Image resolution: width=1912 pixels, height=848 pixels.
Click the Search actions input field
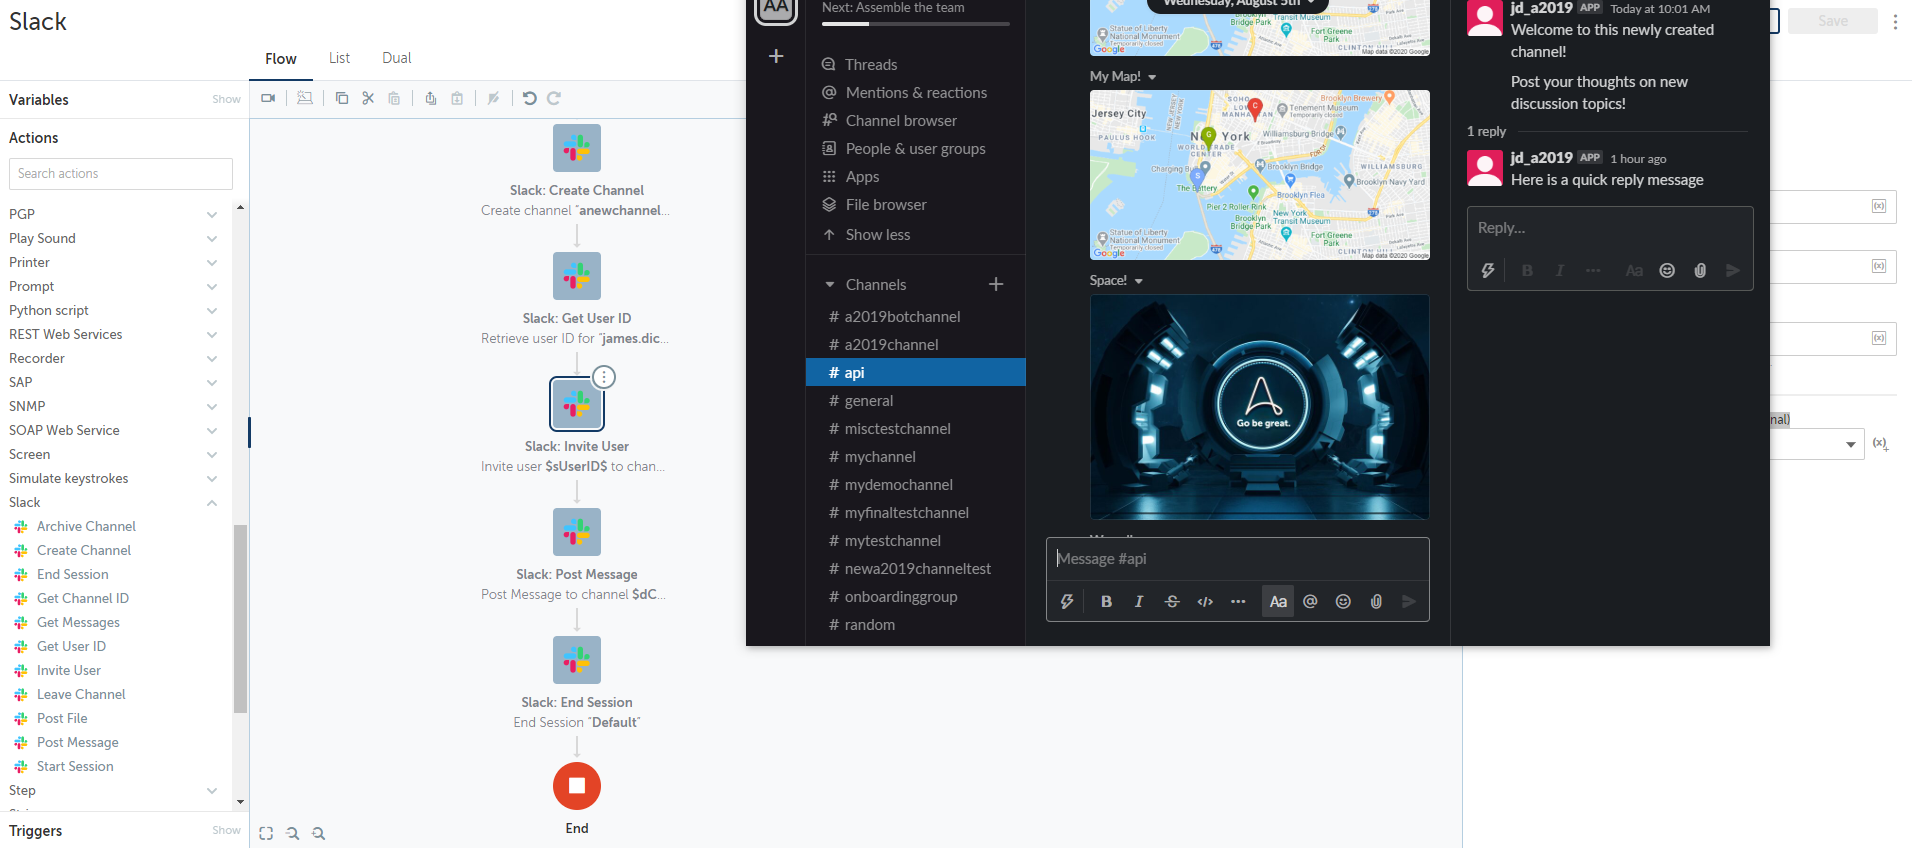[121, 173]
